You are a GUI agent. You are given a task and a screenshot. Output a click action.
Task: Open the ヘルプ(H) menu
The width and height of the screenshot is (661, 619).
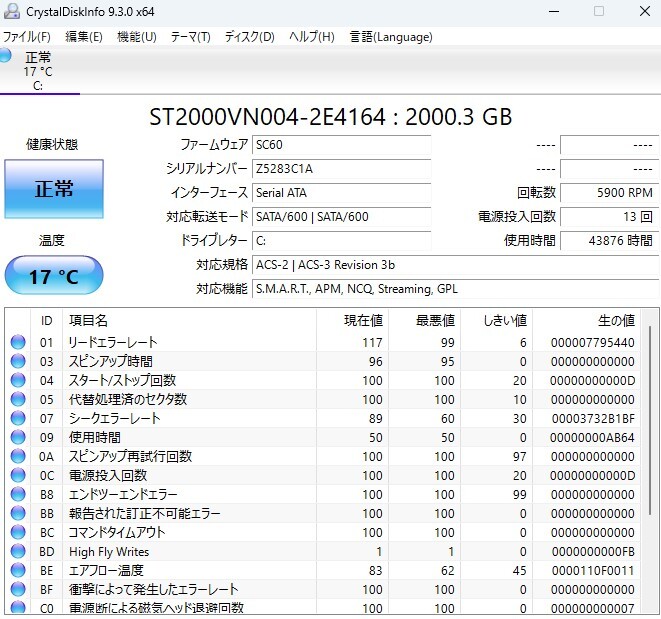click(x=312, y=37)
